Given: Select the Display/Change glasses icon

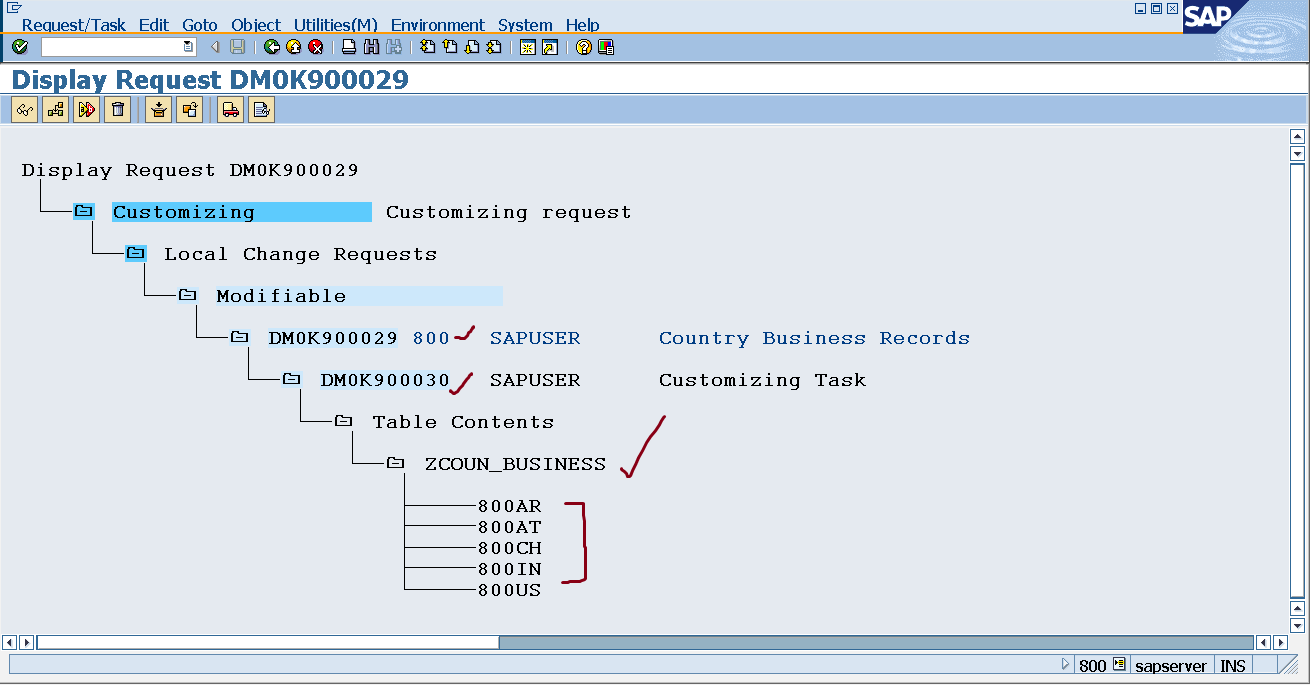Looking at the screenshot, I should click(24, 109).
